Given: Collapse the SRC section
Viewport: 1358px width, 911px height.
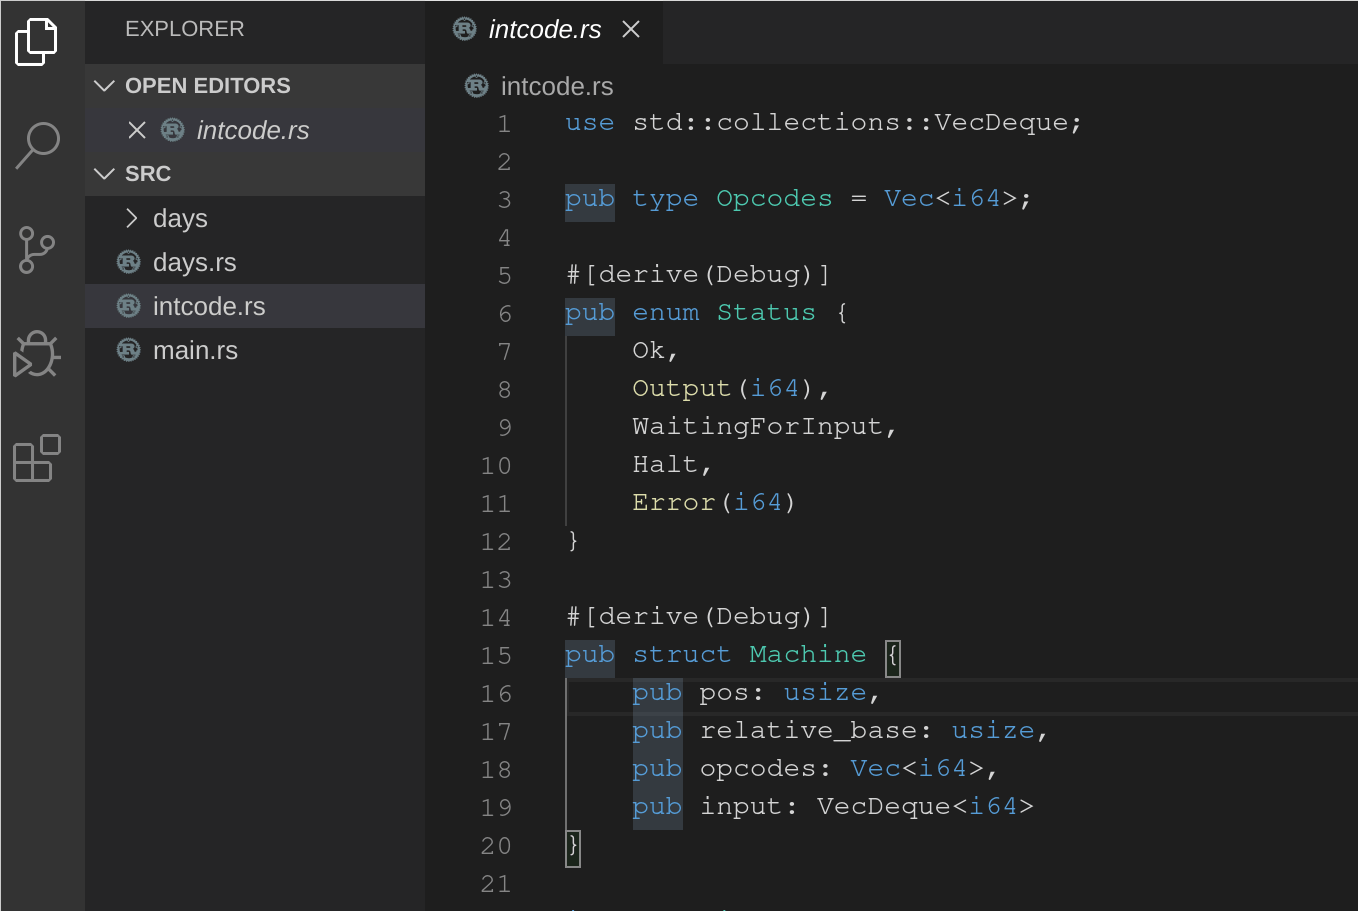Looking at the screenshot, I should [104, 173].
